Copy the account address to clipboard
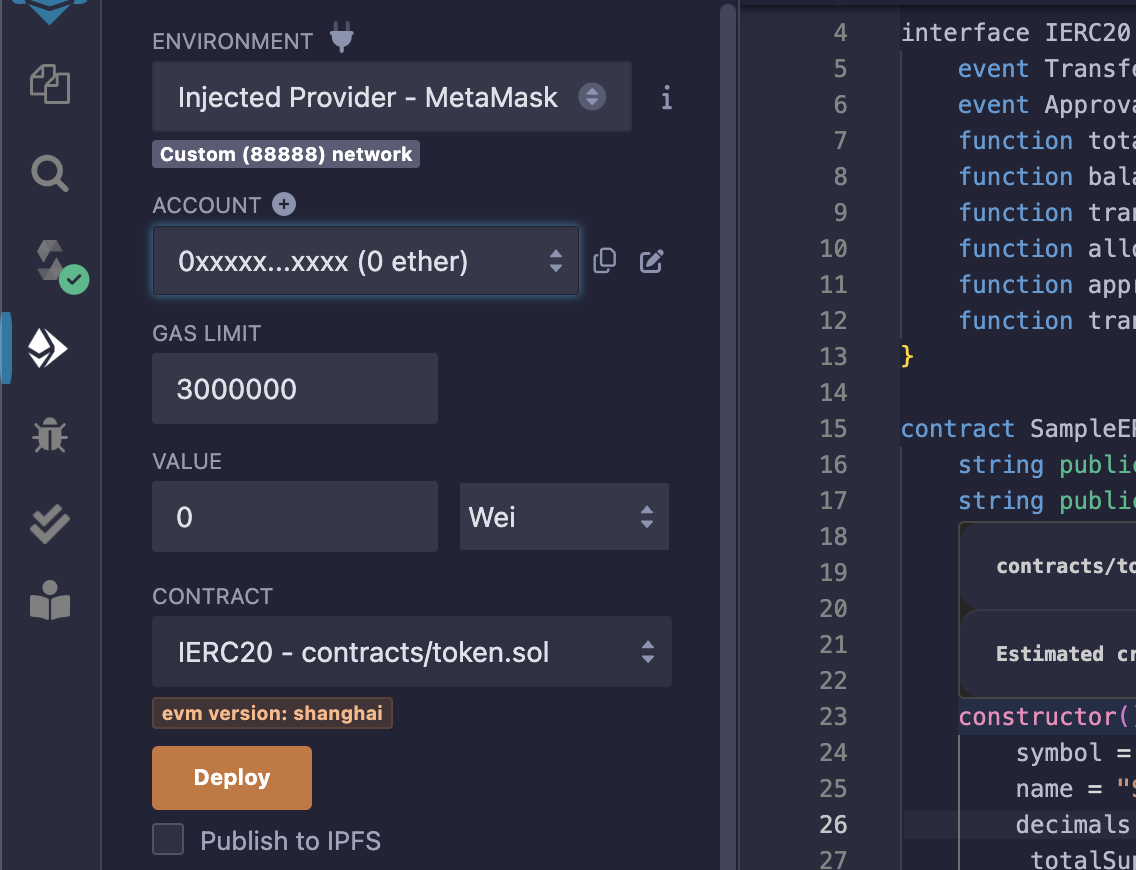This screenshot has height=870, width=1136. point(604,261)
